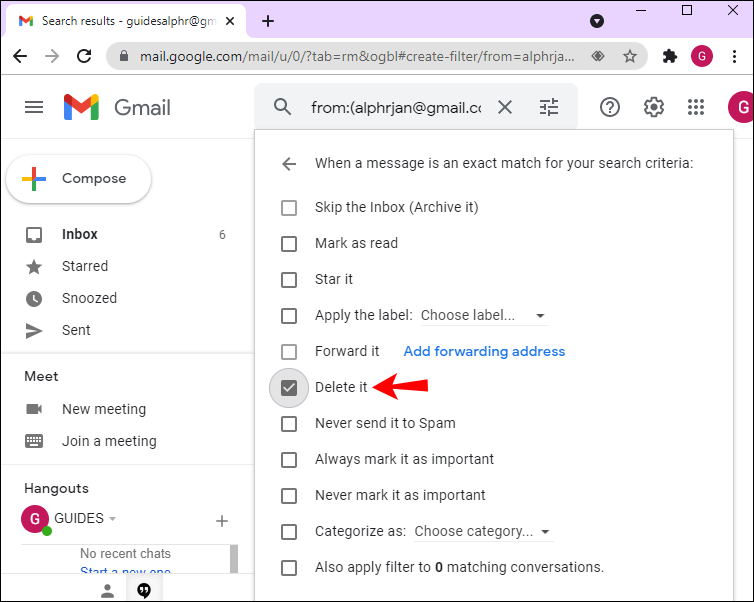The image size is (754, 602).
Task: Check Always mark it as important
Action: [289, 460]
